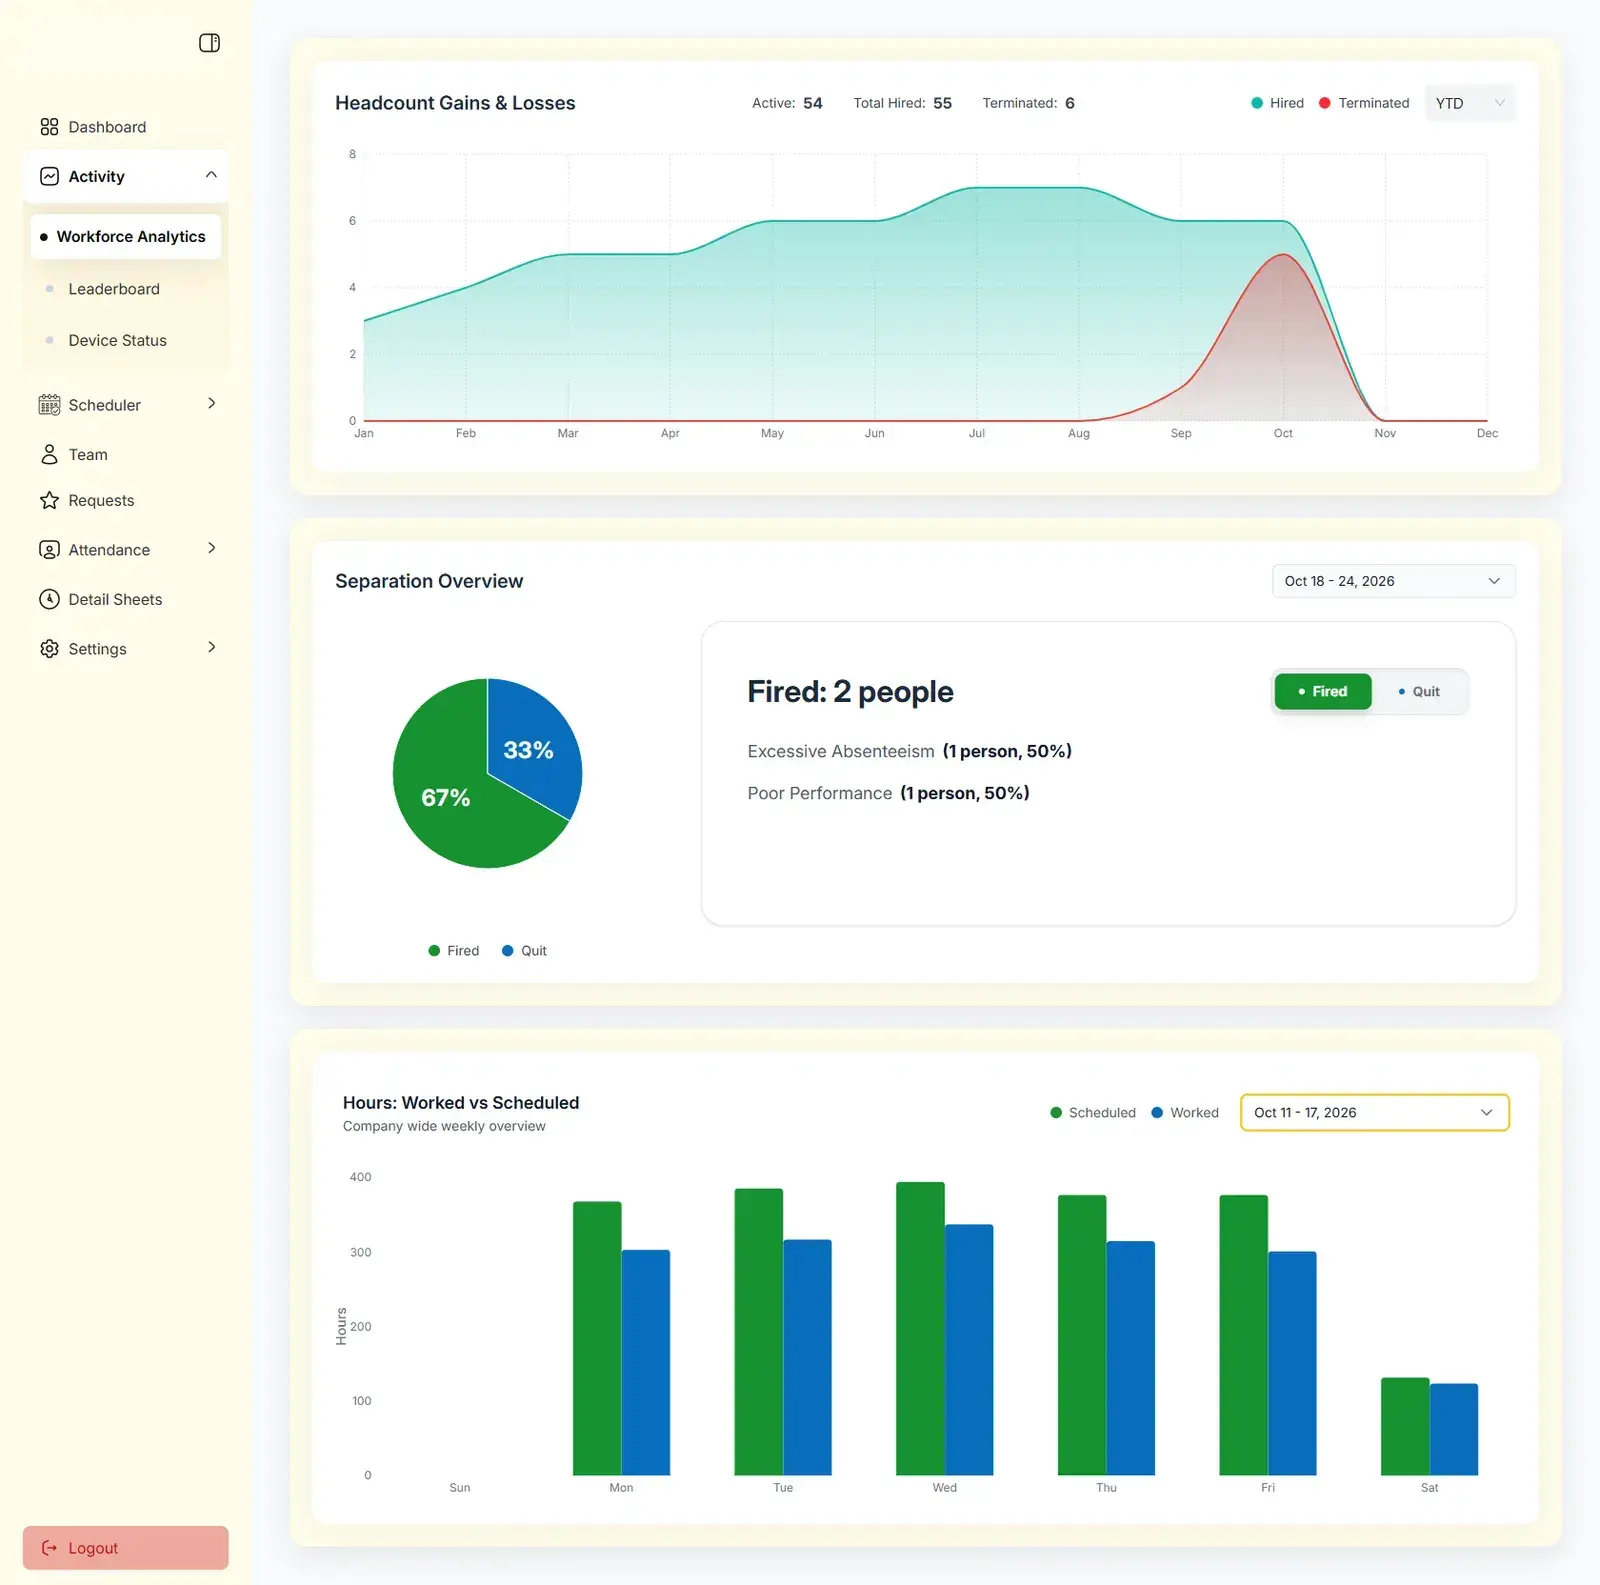Expand the Settings submenu chevron
The height and width of the screenshot is (1585, 1600).
click(x=211, y=647)
